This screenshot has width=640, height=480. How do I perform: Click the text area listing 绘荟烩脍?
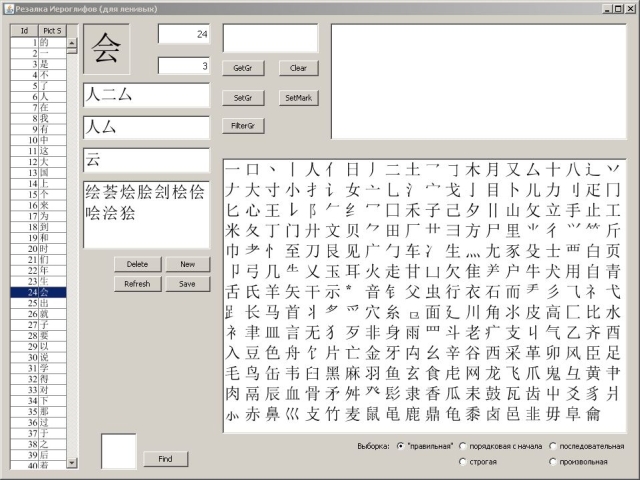click(147, 215)
